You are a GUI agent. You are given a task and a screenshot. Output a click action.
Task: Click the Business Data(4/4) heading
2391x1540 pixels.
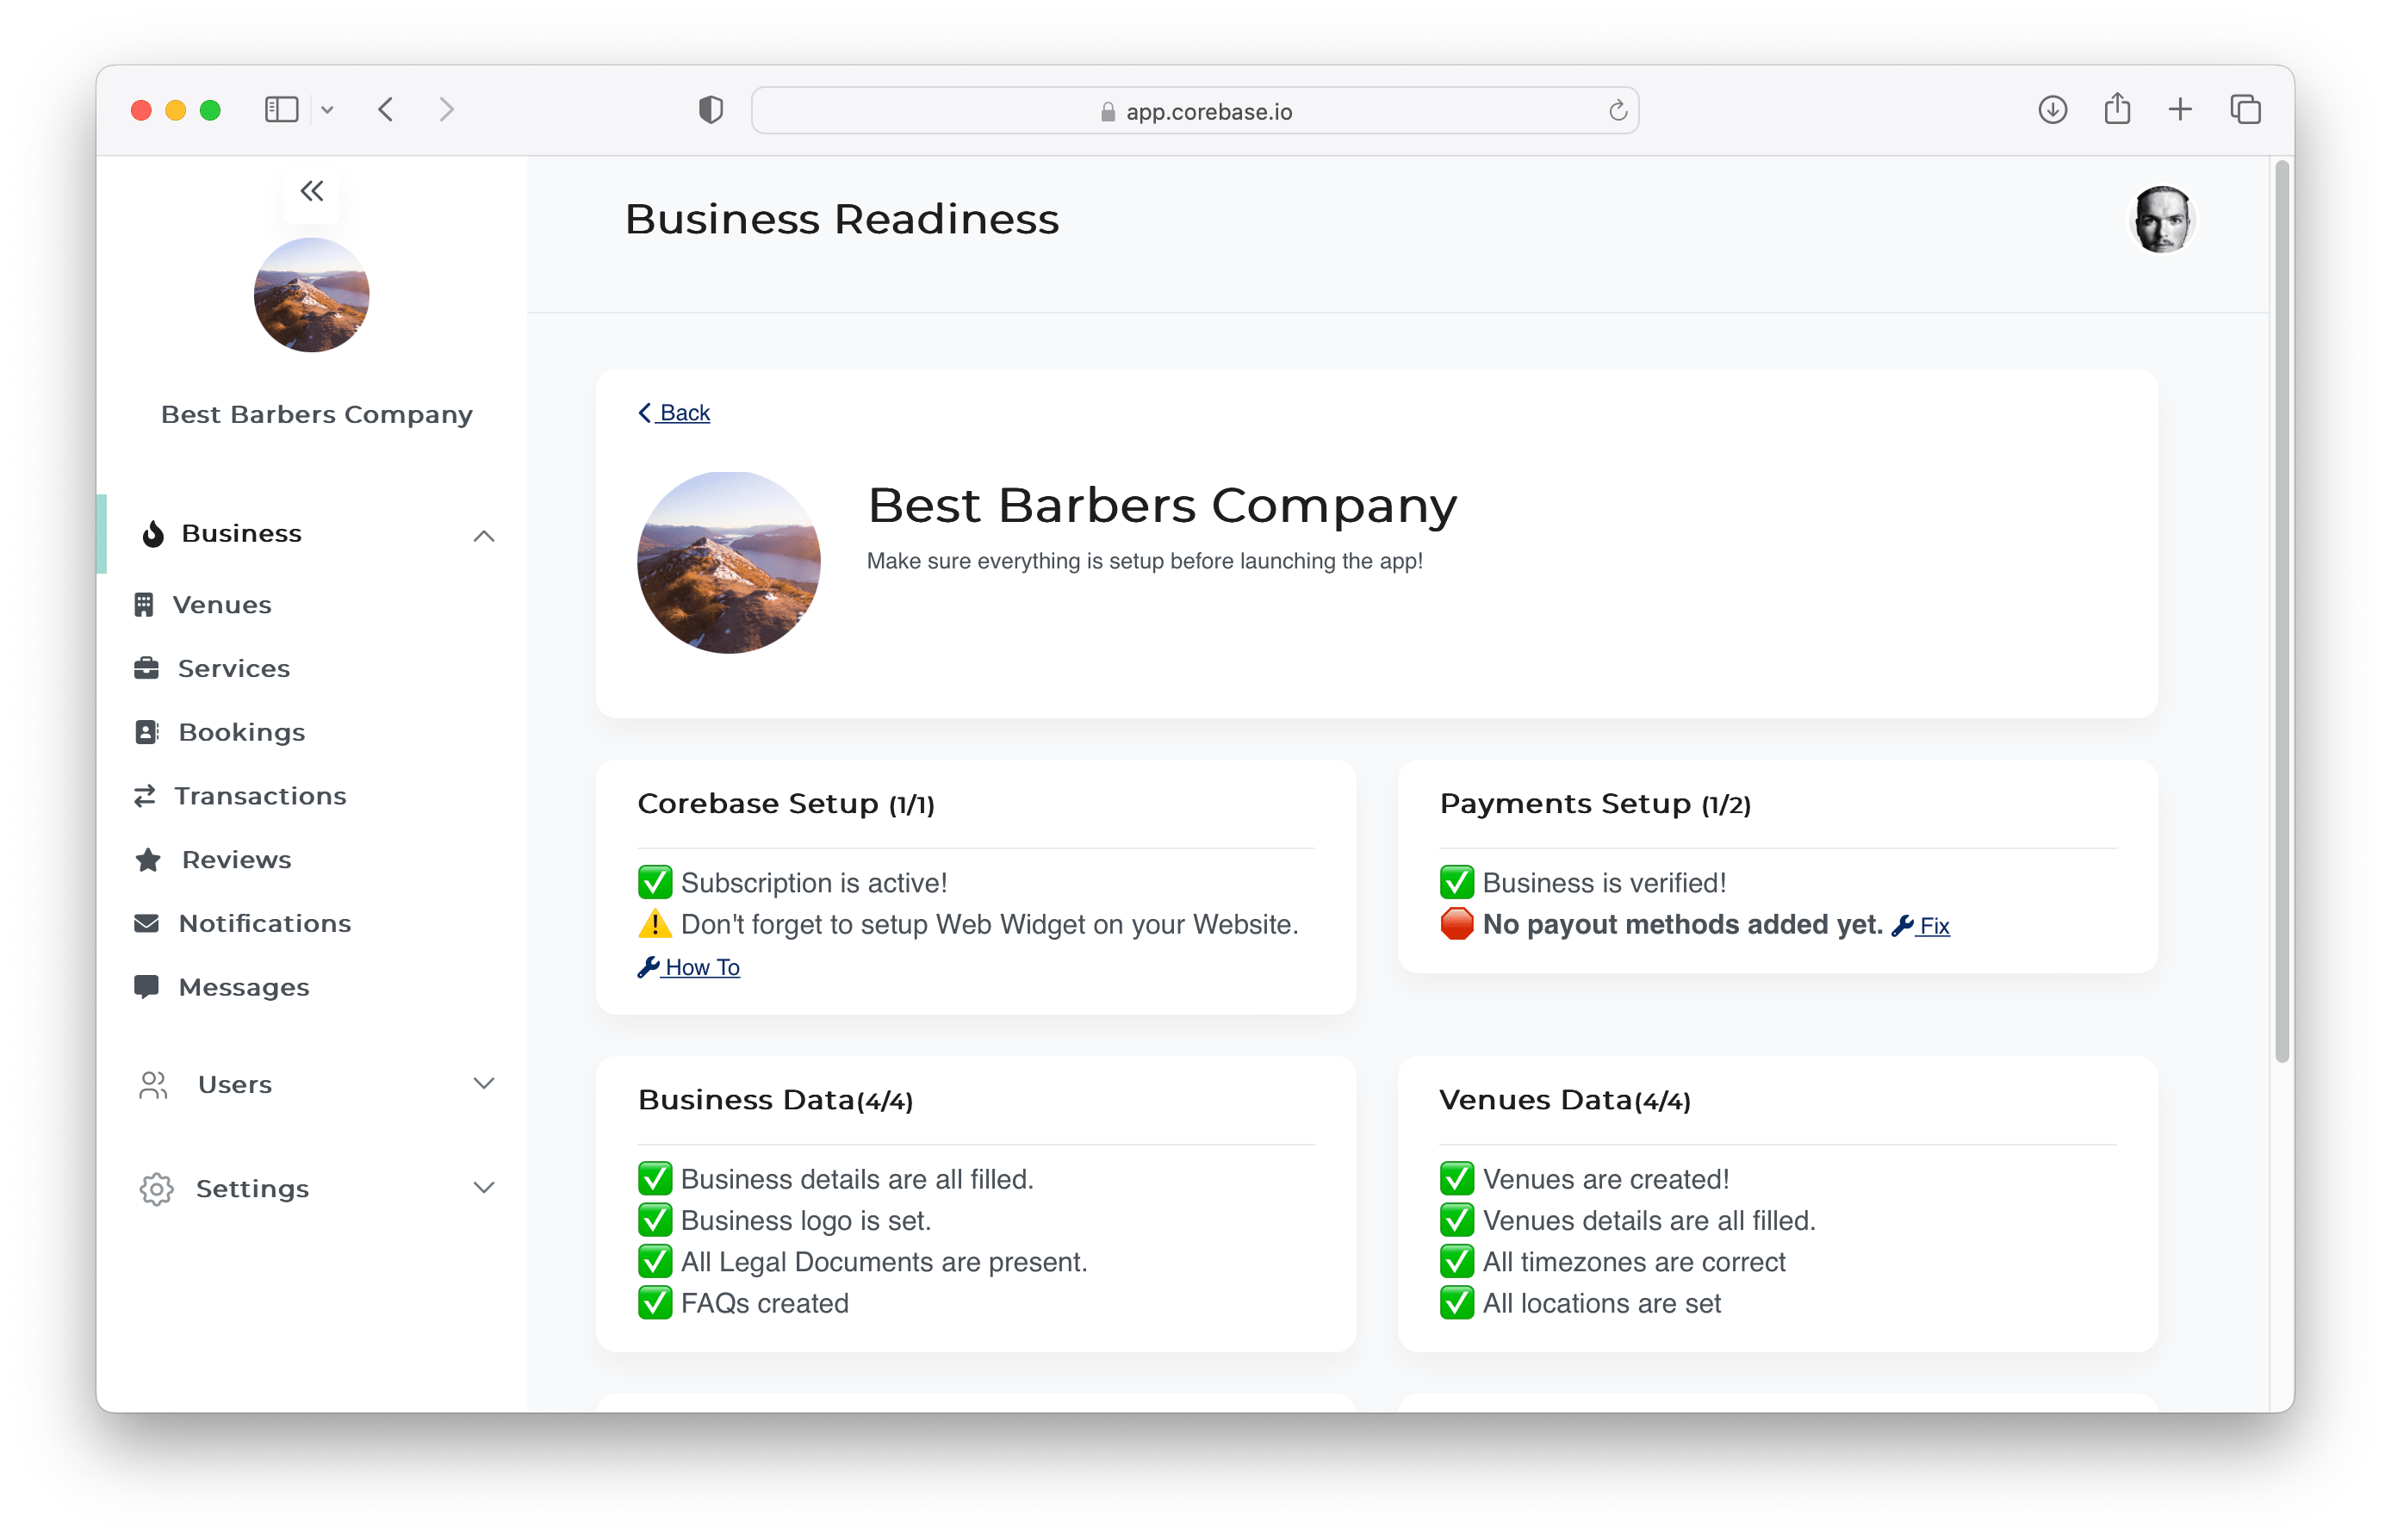pyautogui.click(x=776, y=1100)
